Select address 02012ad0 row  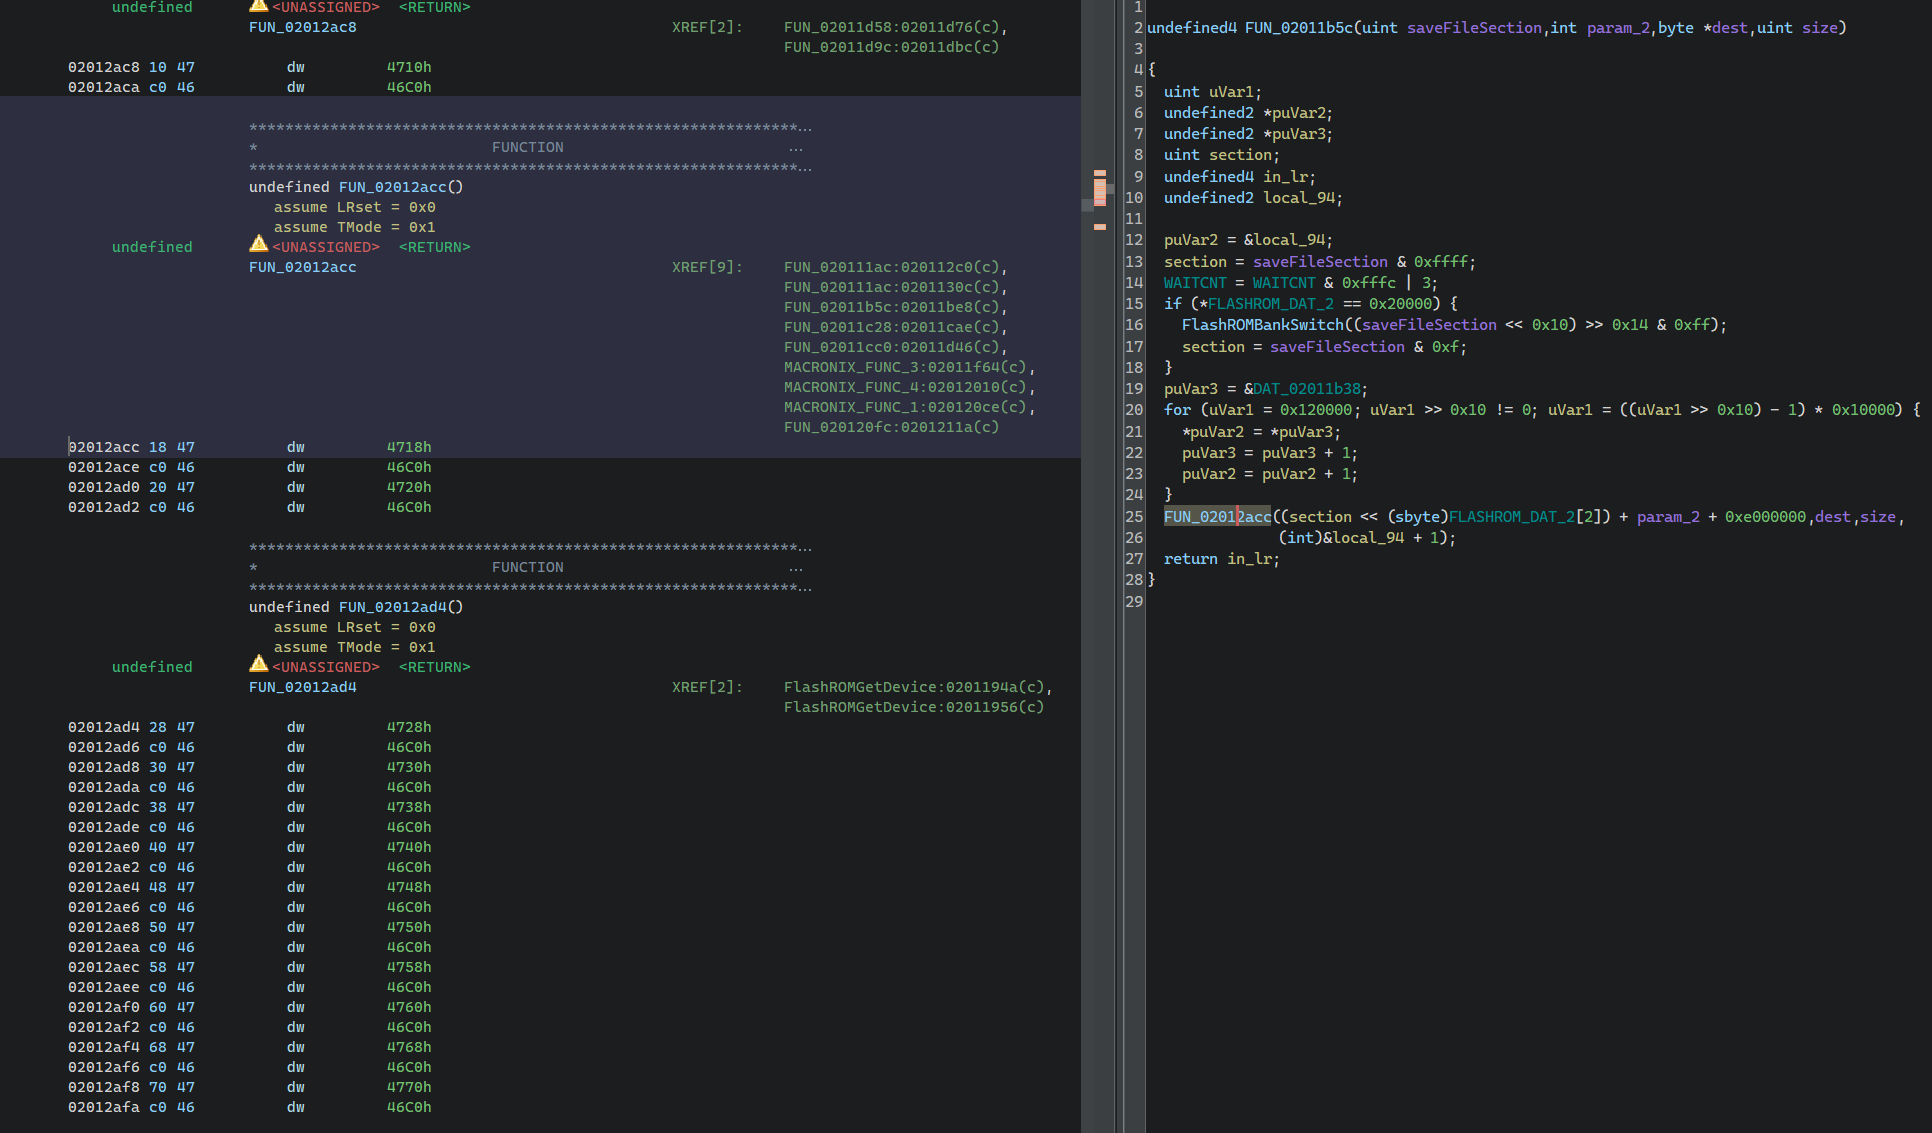click(104, 487)
